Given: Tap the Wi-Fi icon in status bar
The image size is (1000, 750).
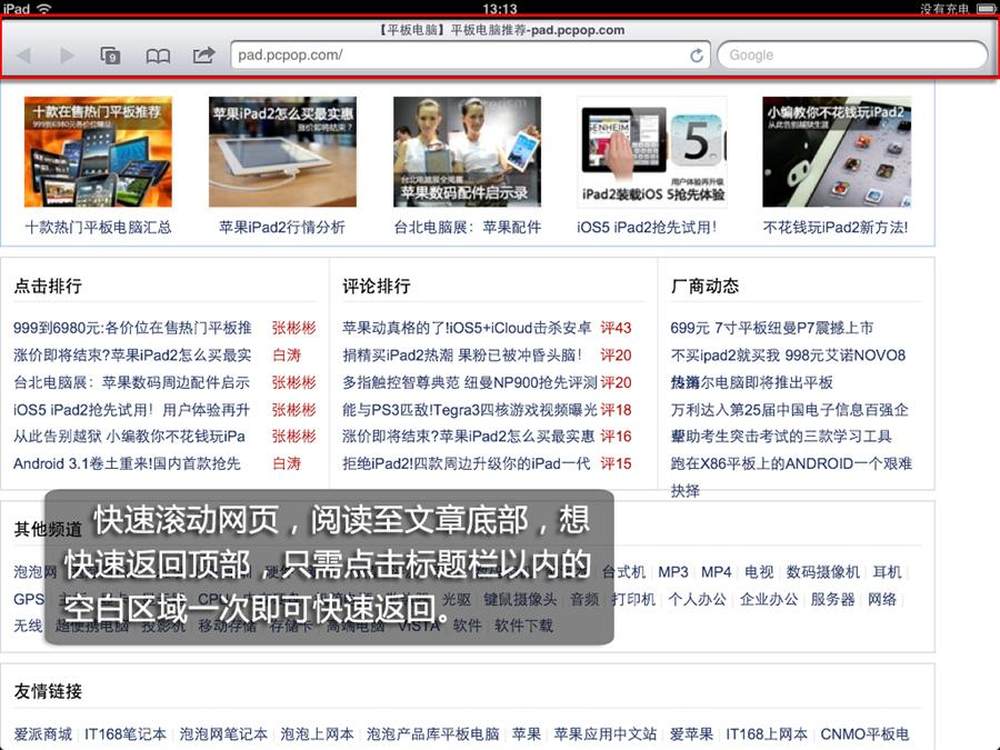Looking at the screenshot, I should (x=44, y=8).
